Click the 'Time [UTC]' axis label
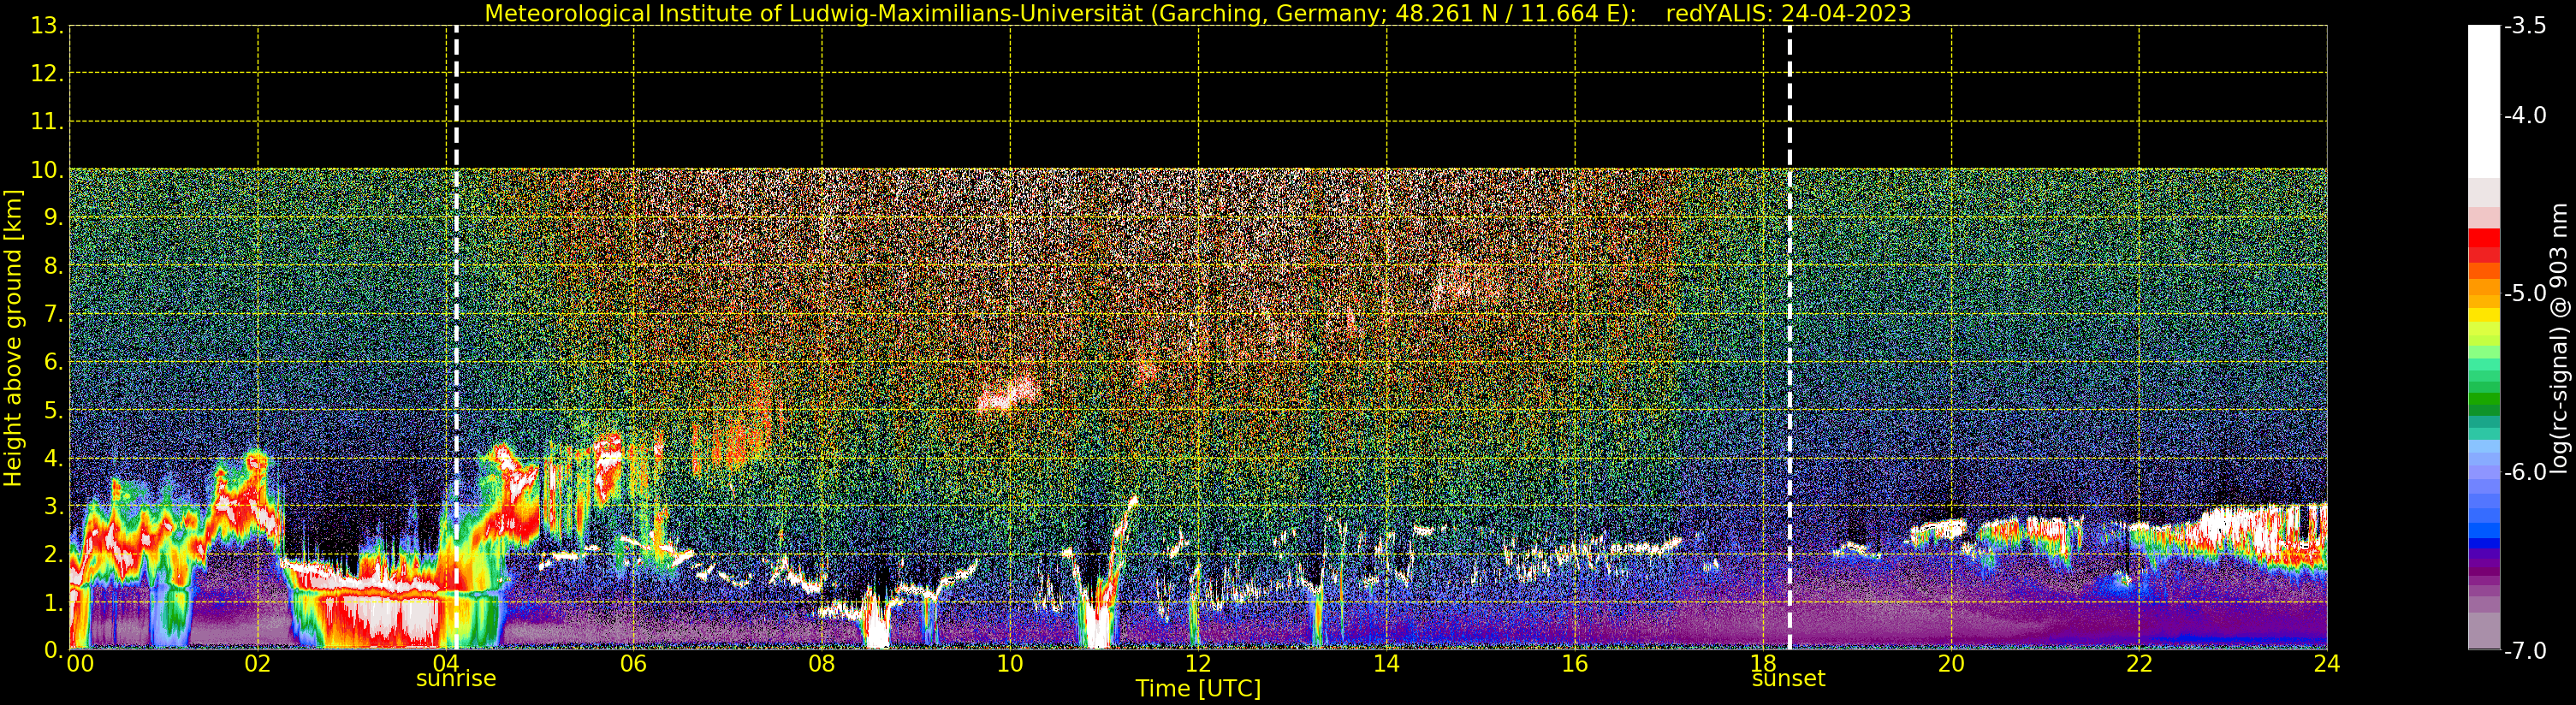Image resolution: width=2576 pixels, height=705 pixels. [1197, 689]
